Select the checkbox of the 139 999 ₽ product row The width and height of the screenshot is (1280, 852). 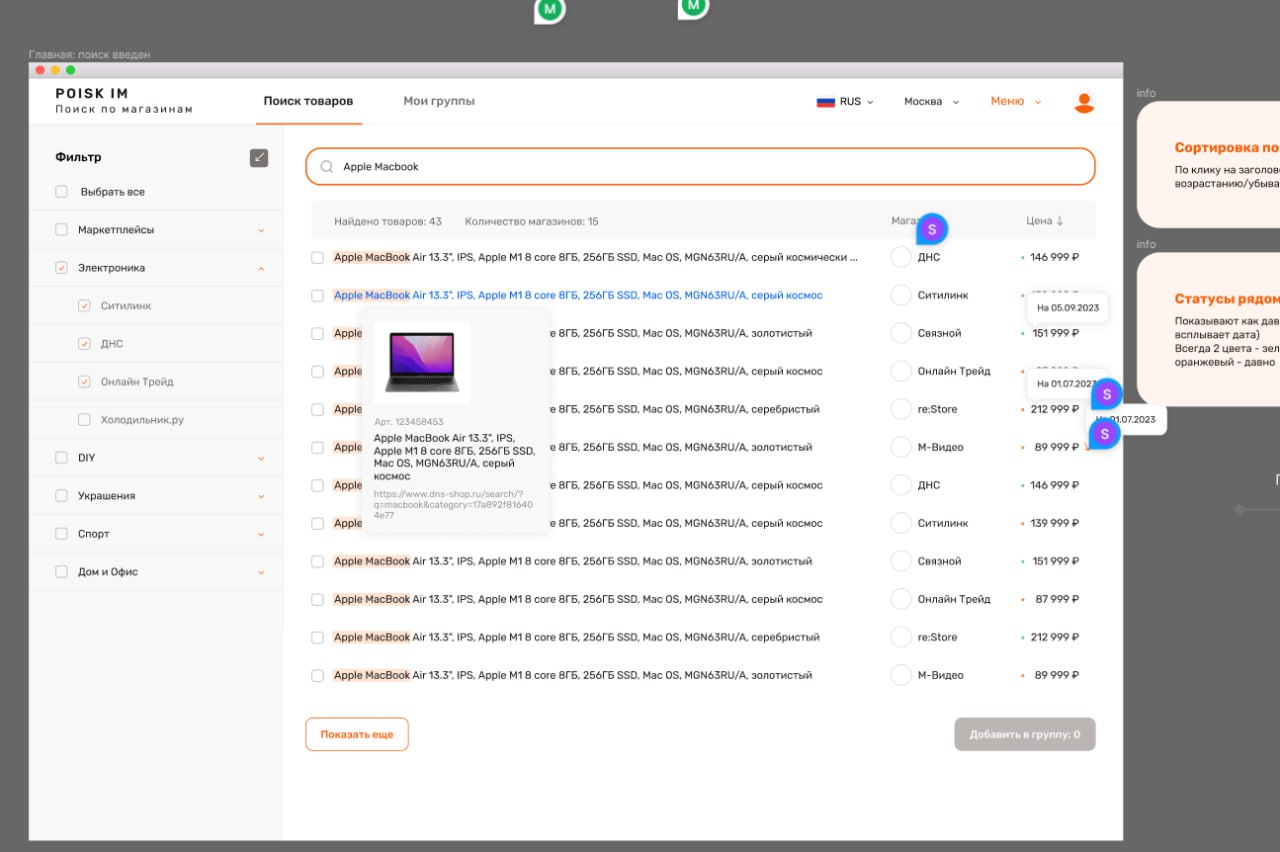coord(317,524)
